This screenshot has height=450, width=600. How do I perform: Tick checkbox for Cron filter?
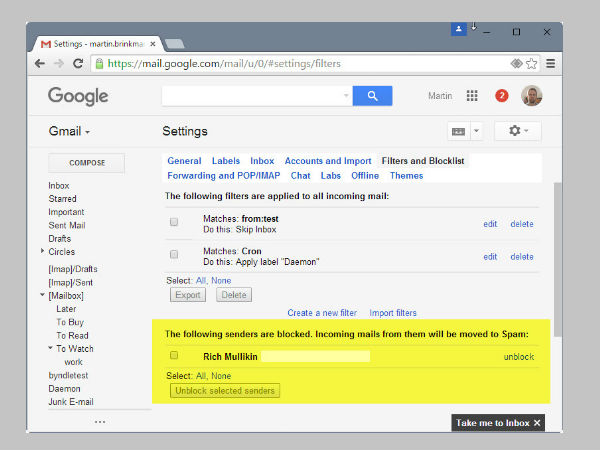click(174, 254)
